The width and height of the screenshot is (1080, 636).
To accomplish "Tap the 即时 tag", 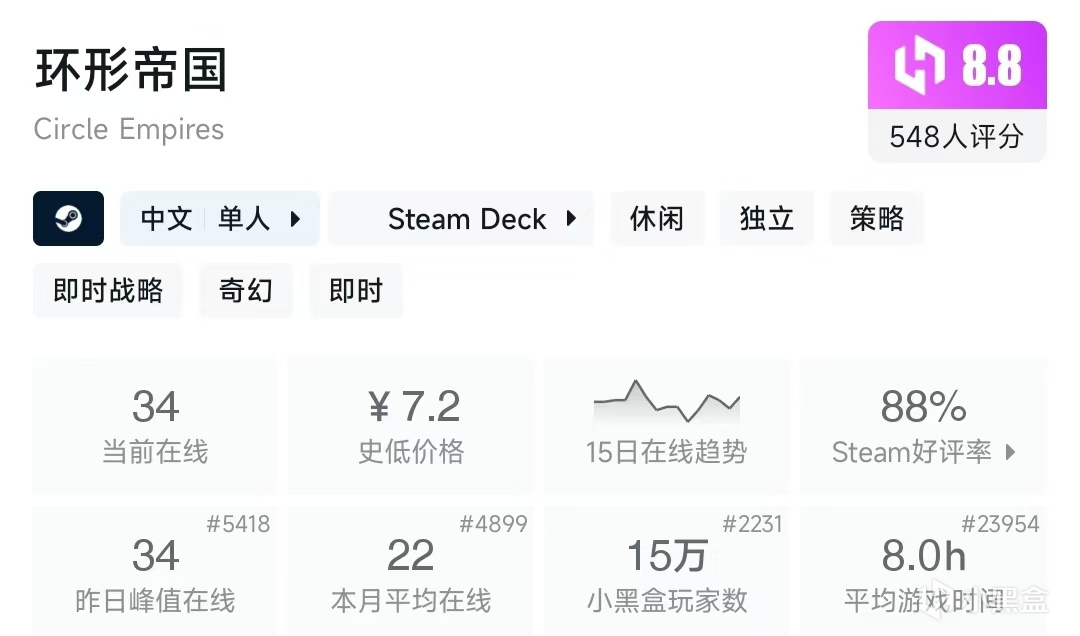I will 356,290.
